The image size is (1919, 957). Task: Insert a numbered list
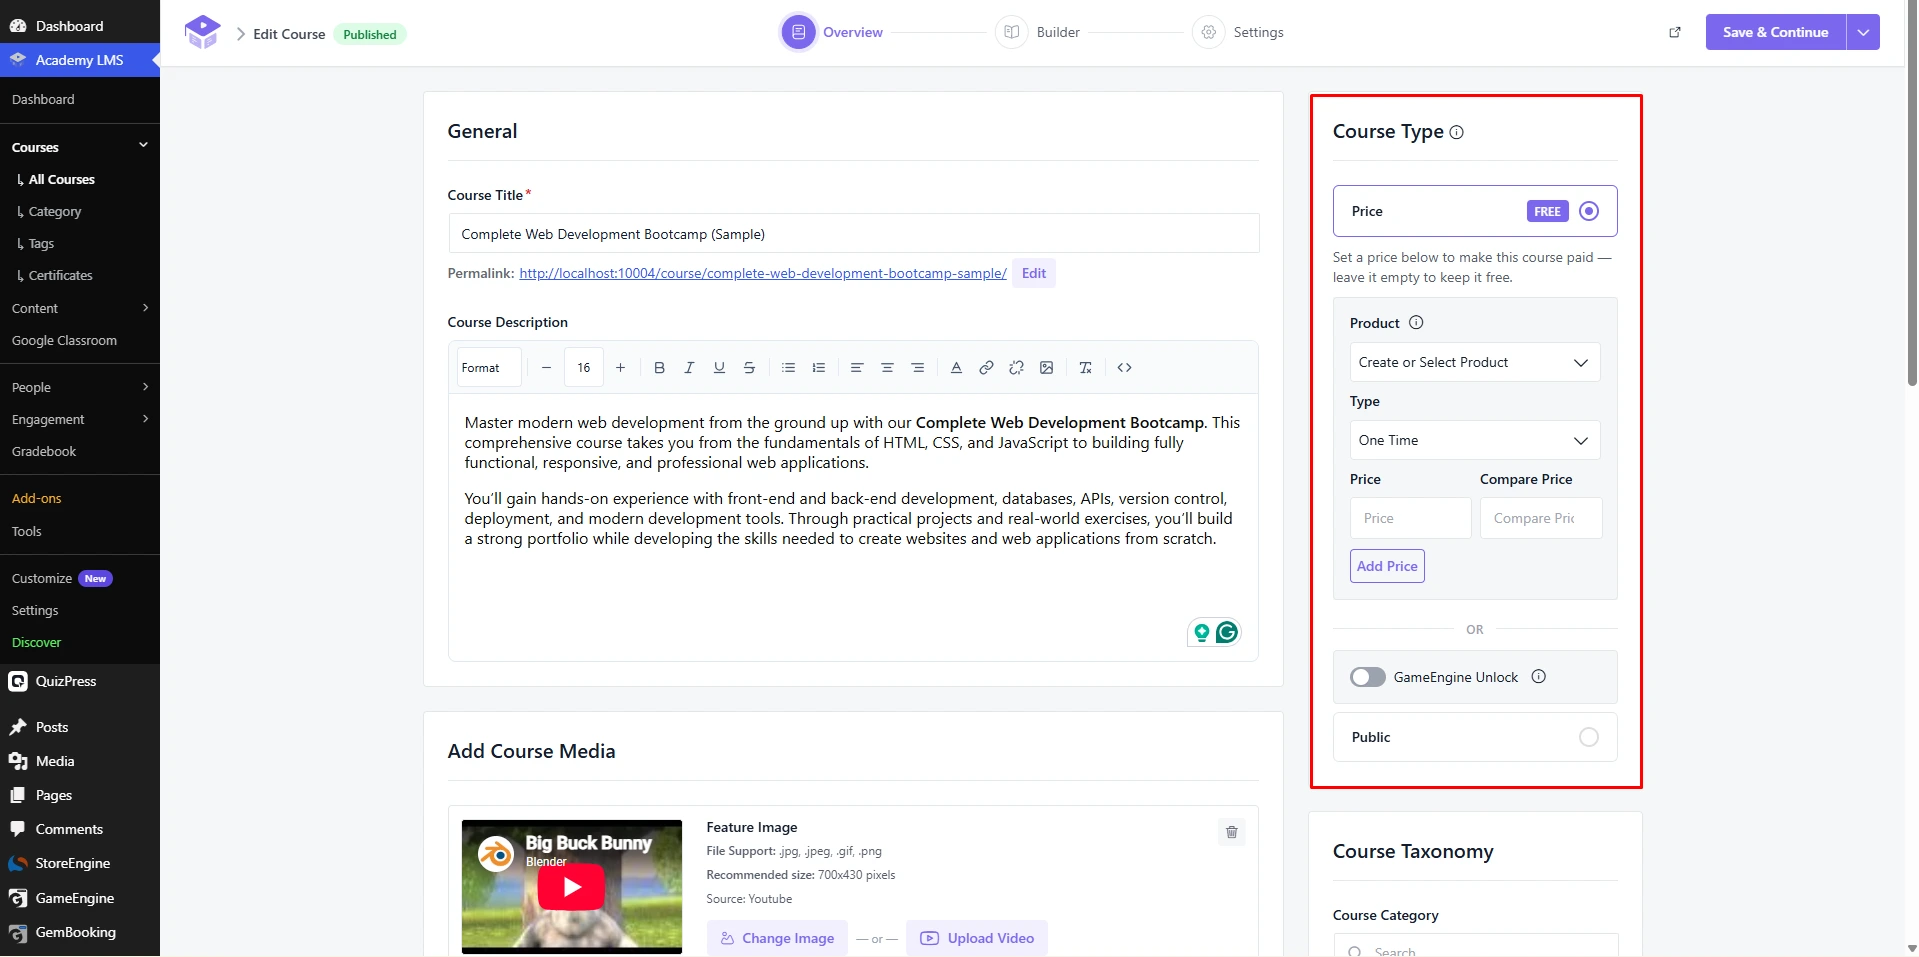[818, 368]
